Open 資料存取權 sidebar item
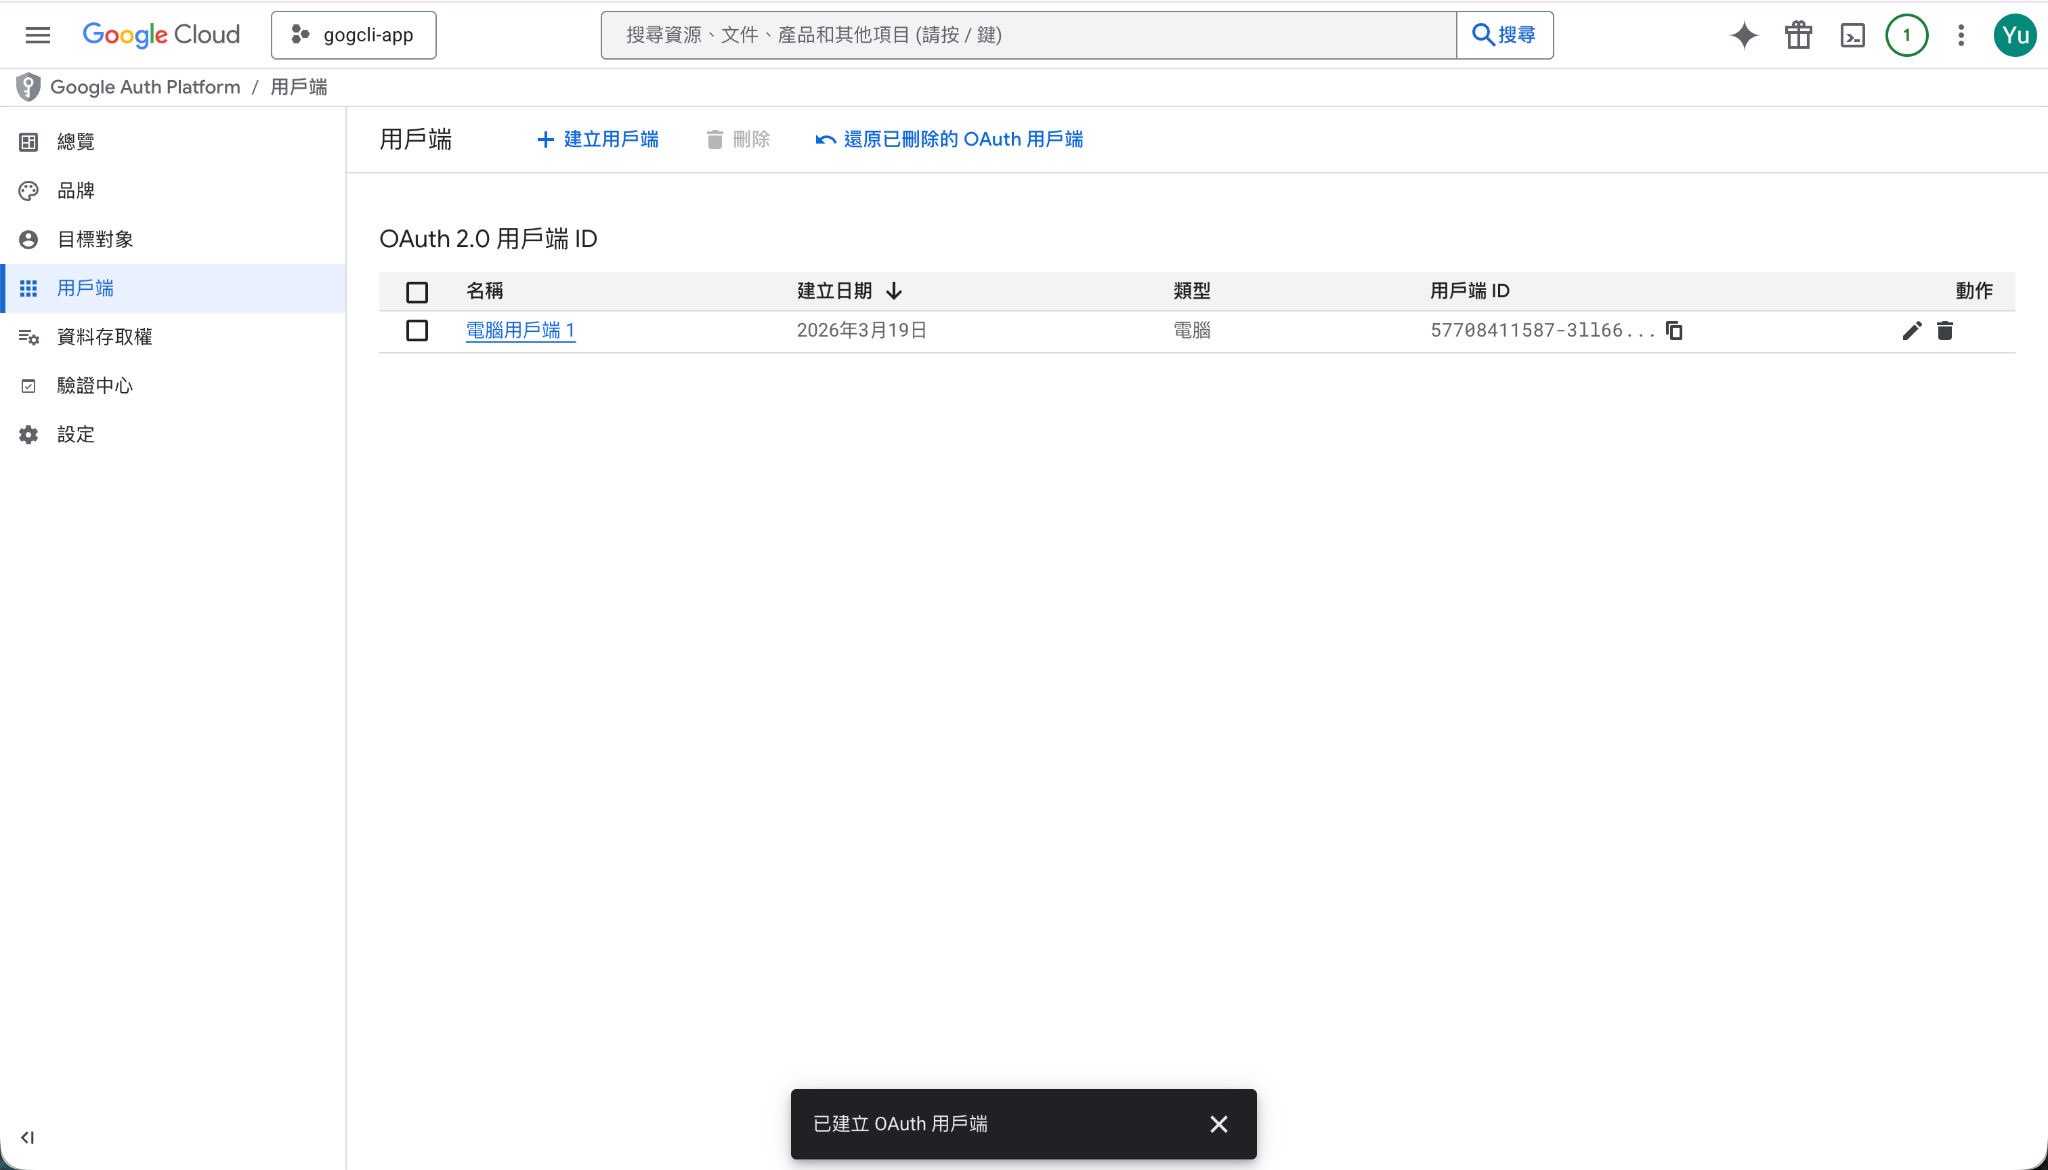 [104, 337]
